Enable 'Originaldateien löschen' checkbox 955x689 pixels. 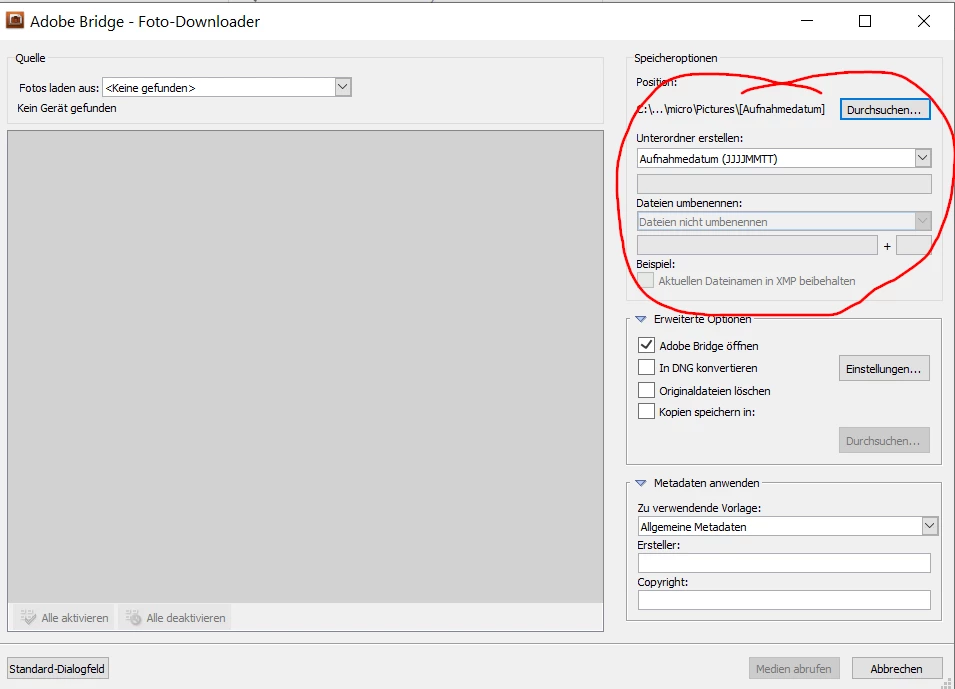click(x=646, y=390)
